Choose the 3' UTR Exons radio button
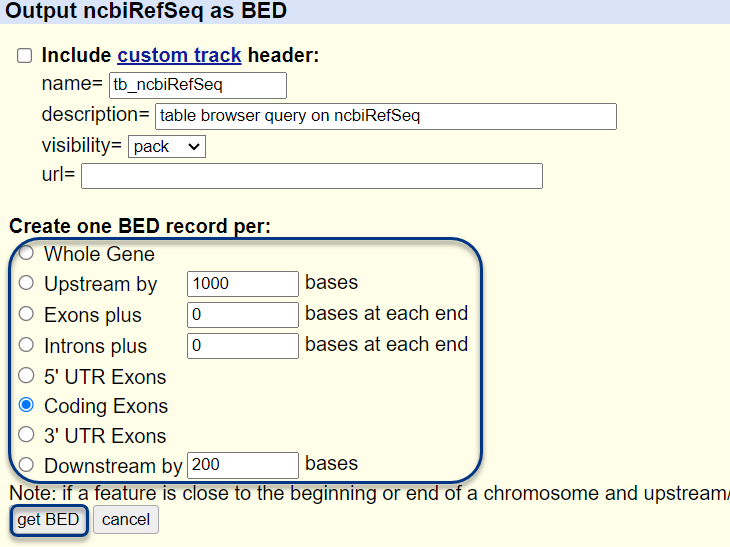Viewport: 730px width, 547px height. tap(26, 435)
